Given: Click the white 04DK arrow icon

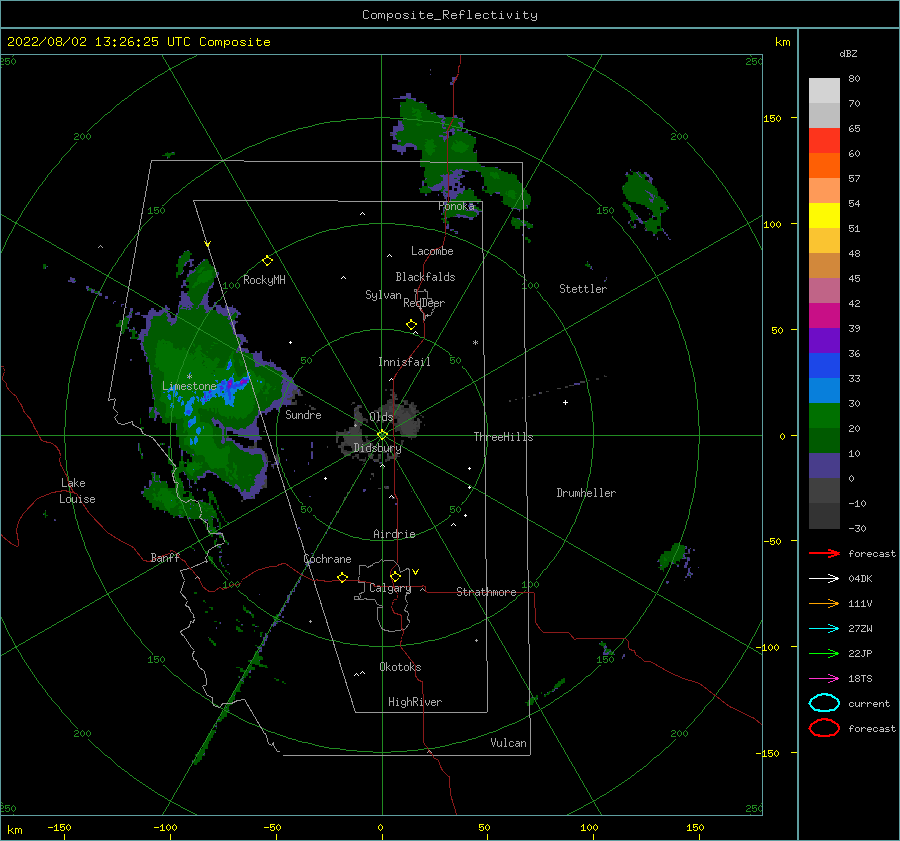Looking at the screenshot, I should click(x=824, y=578).
